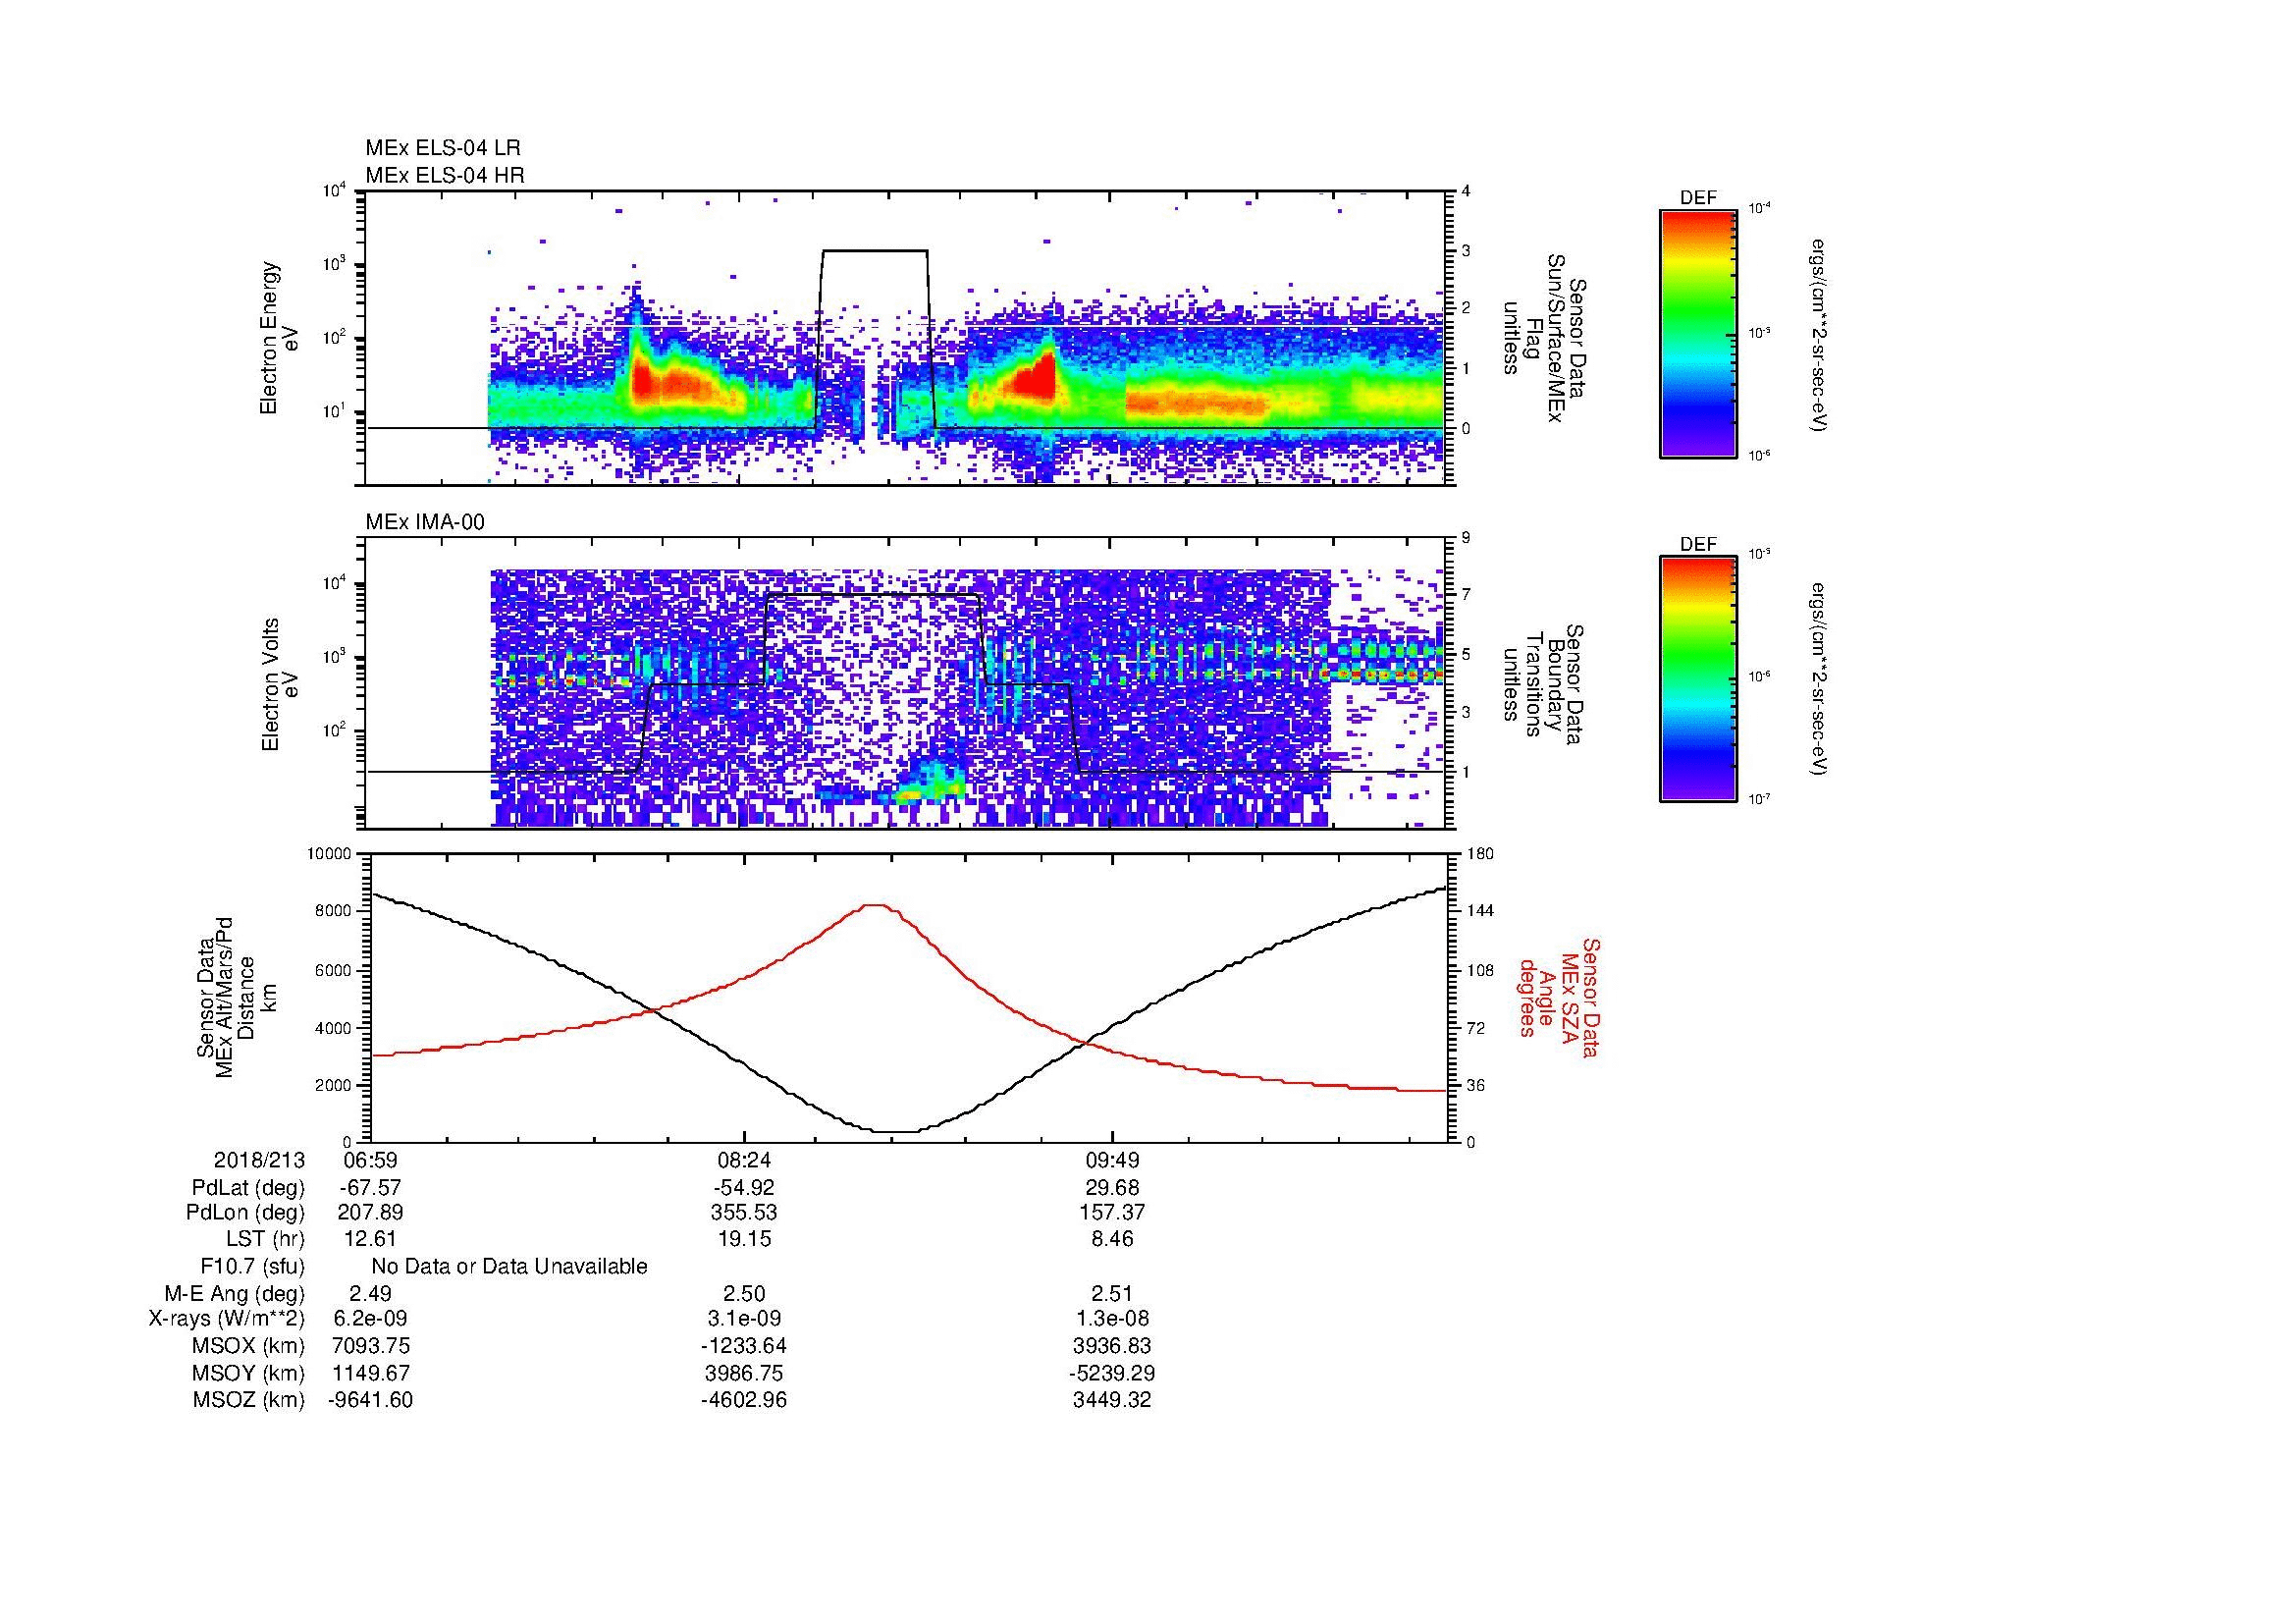Click the 'MSOY (km)' row label

pos(248,1374)
